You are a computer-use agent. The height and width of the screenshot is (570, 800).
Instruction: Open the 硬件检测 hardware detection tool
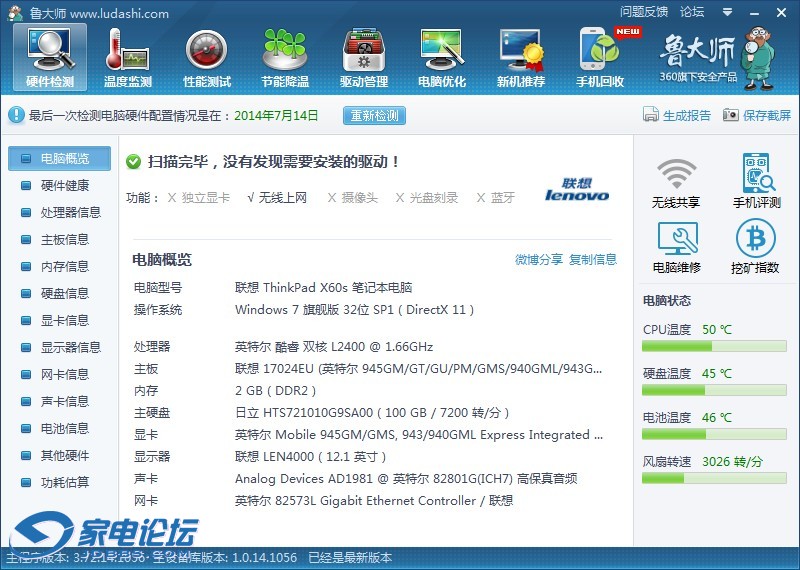point(50,57)
